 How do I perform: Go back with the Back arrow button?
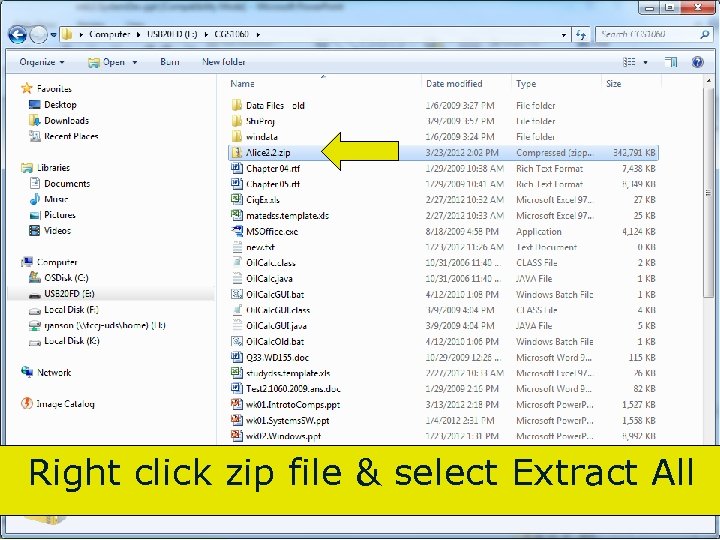(17, 34)
